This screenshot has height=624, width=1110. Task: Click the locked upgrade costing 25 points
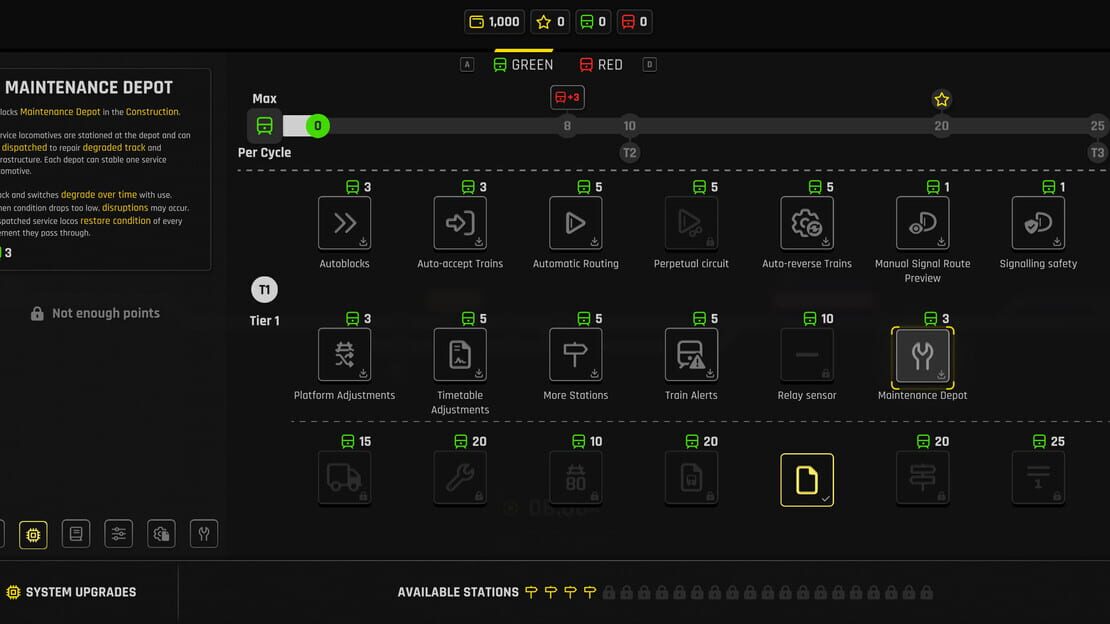pos(1038,479)
